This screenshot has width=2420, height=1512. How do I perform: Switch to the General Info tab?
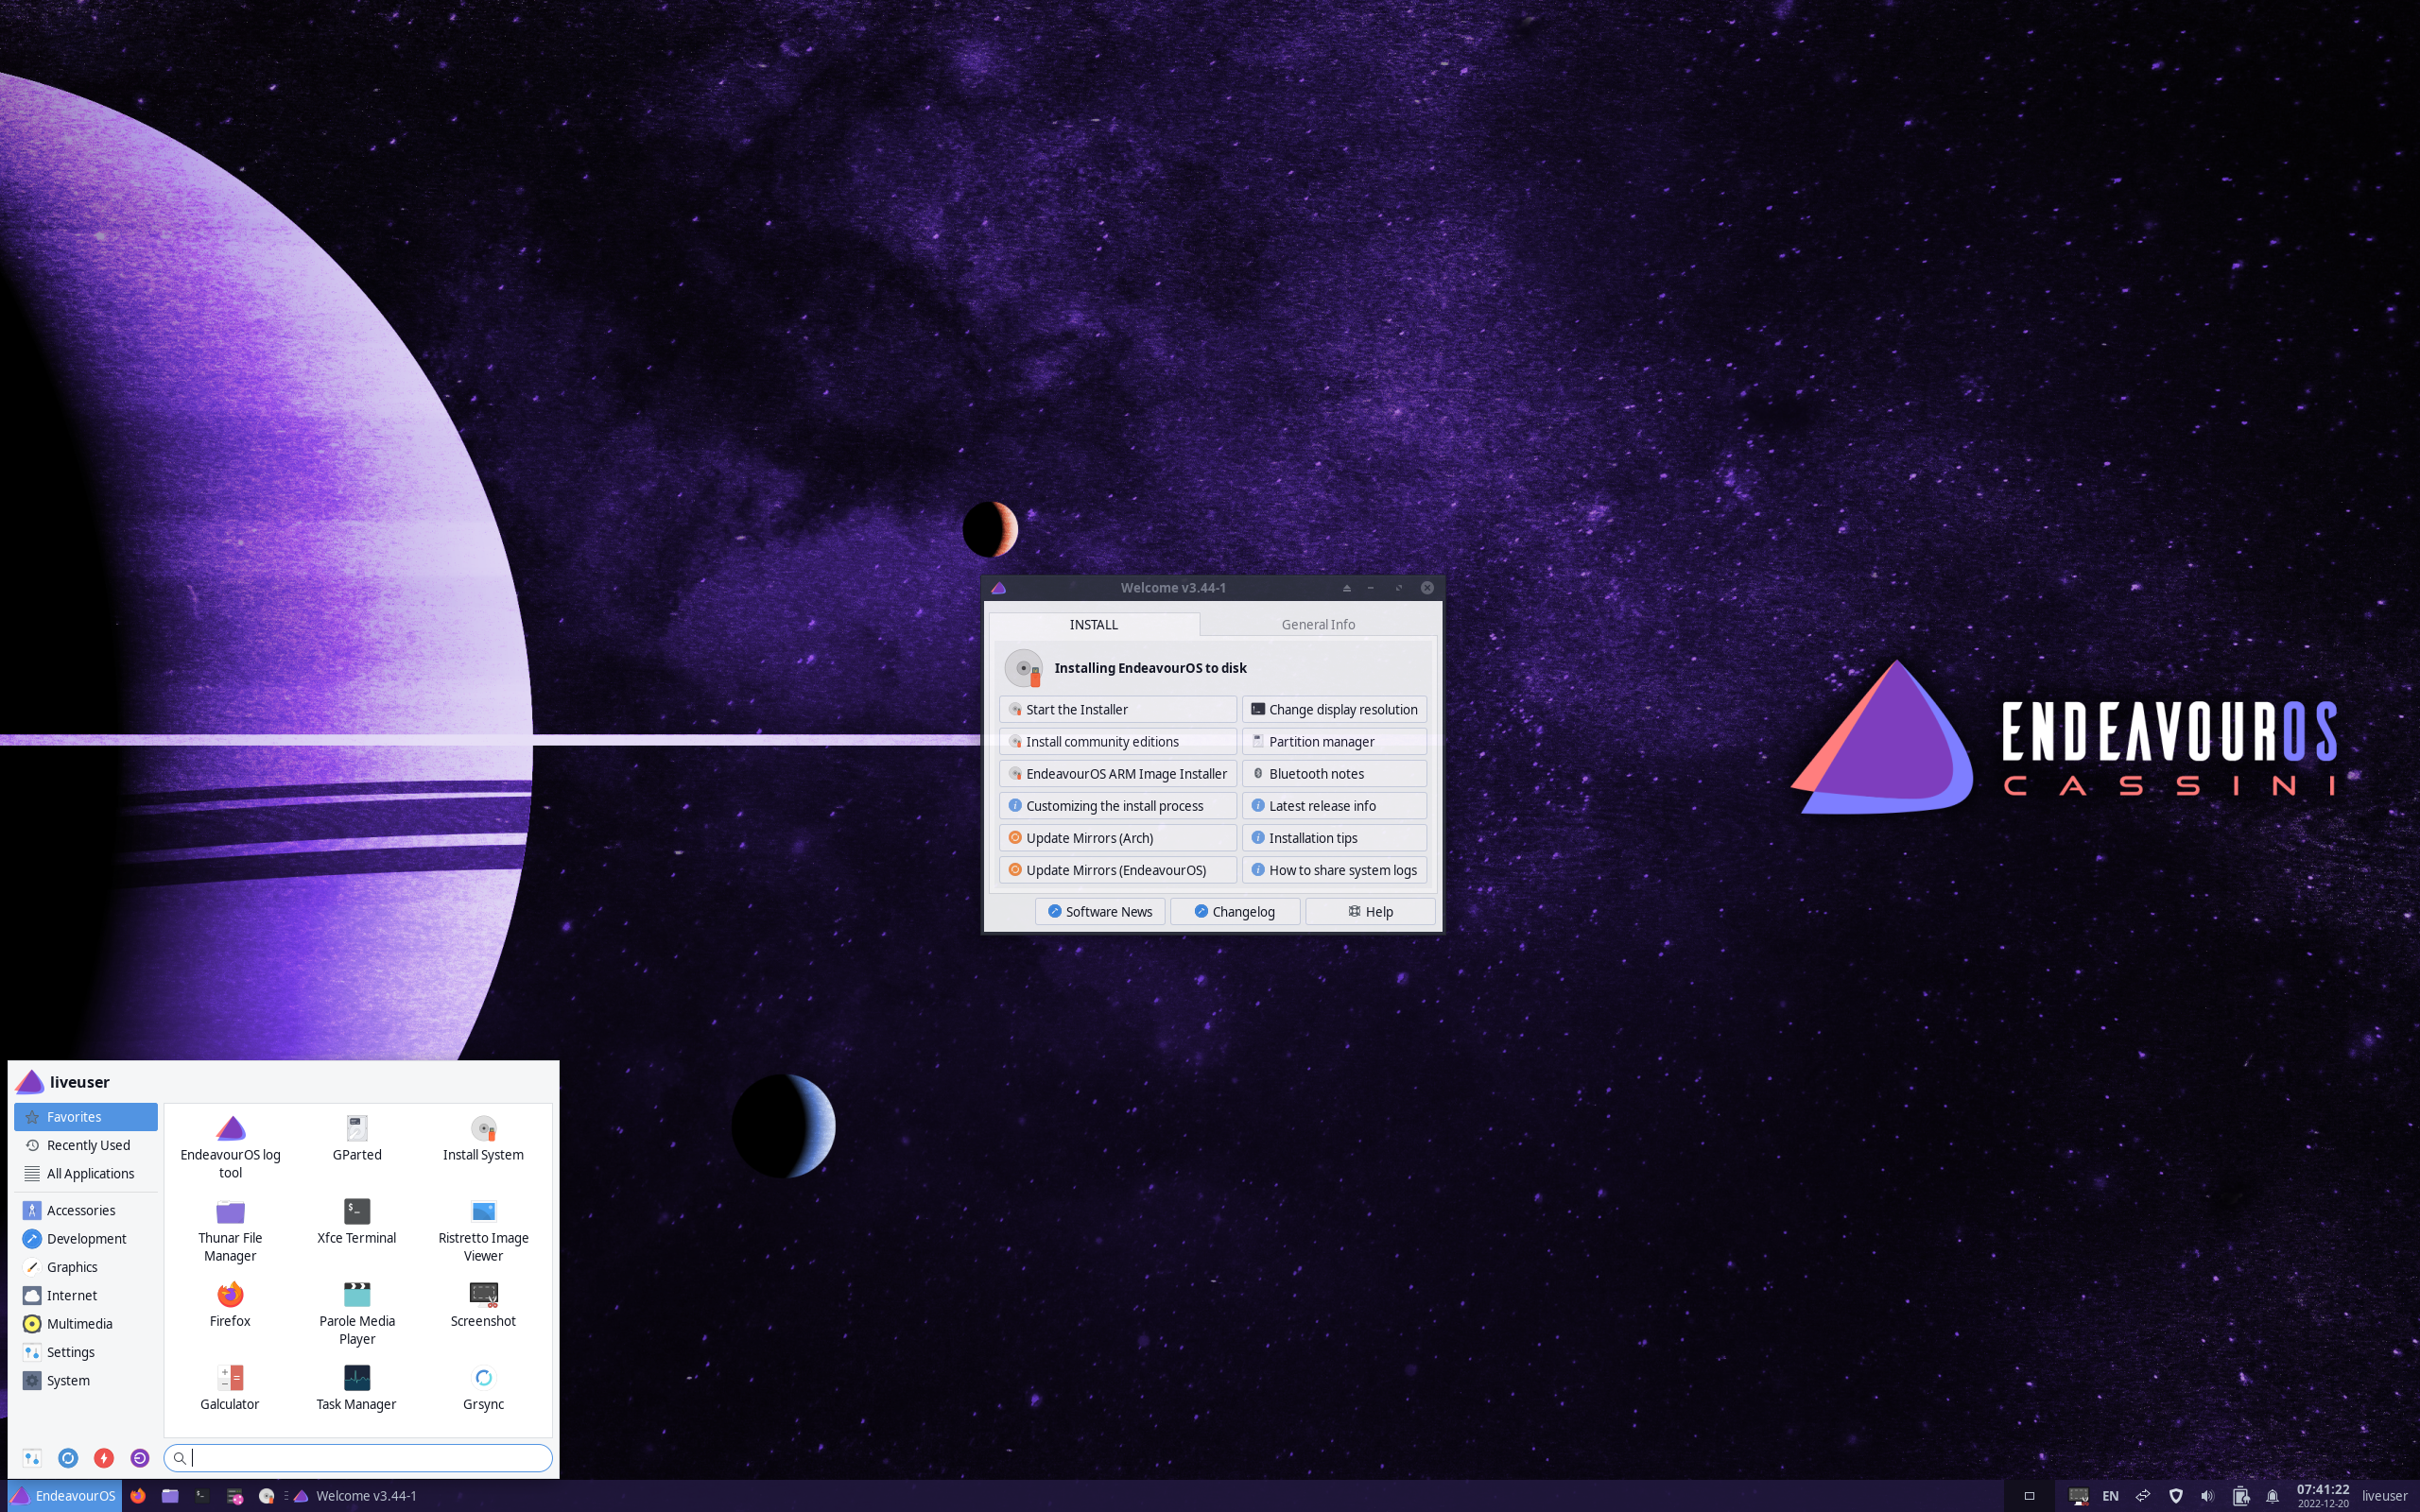tap(1317, 624)
